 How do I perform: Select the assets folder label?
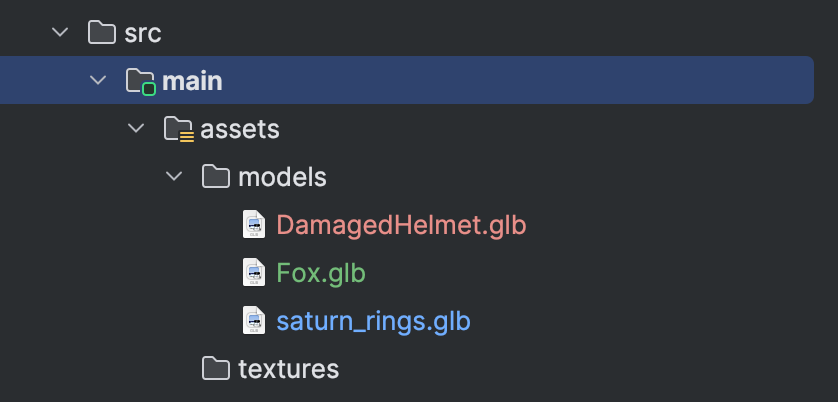coord(240,129)
